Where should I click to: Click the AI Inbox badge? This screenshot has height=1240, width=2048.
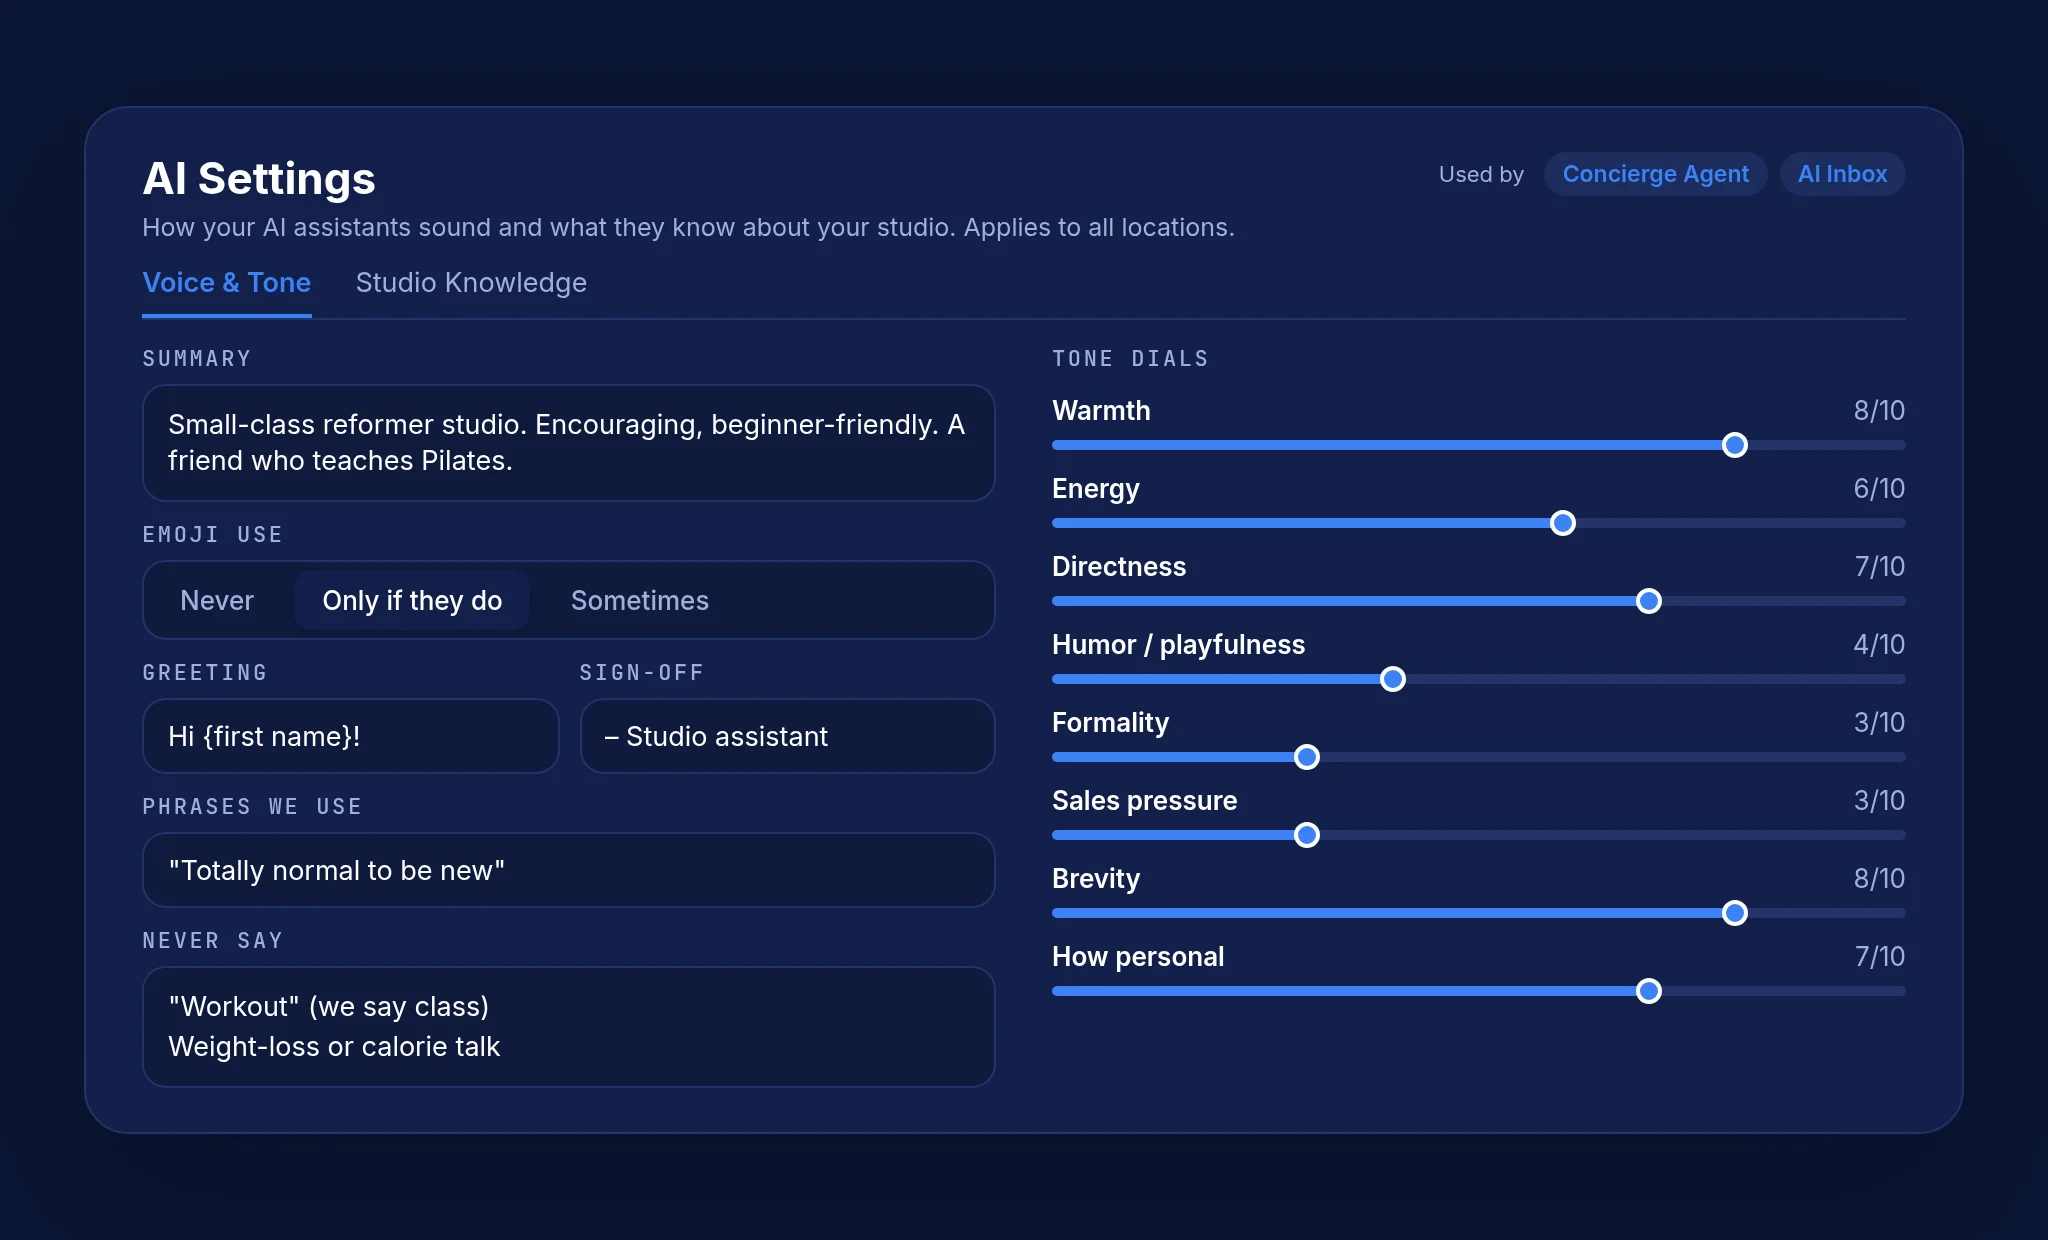(x=1842, y=174)
